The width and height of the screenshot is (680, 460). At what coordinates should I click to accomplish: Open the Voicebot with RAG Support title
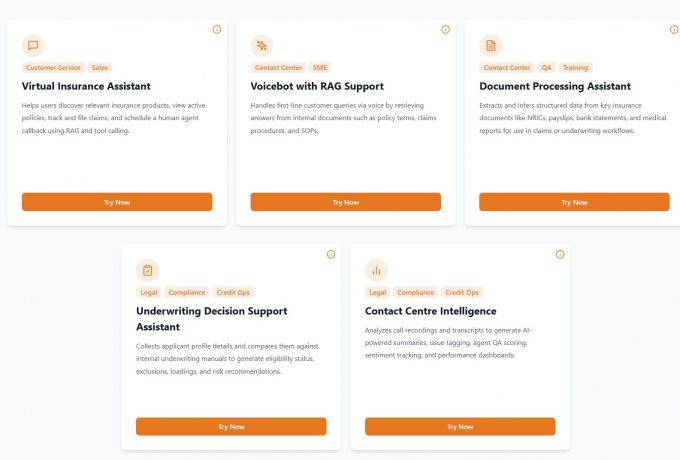[x=317, y=86]
